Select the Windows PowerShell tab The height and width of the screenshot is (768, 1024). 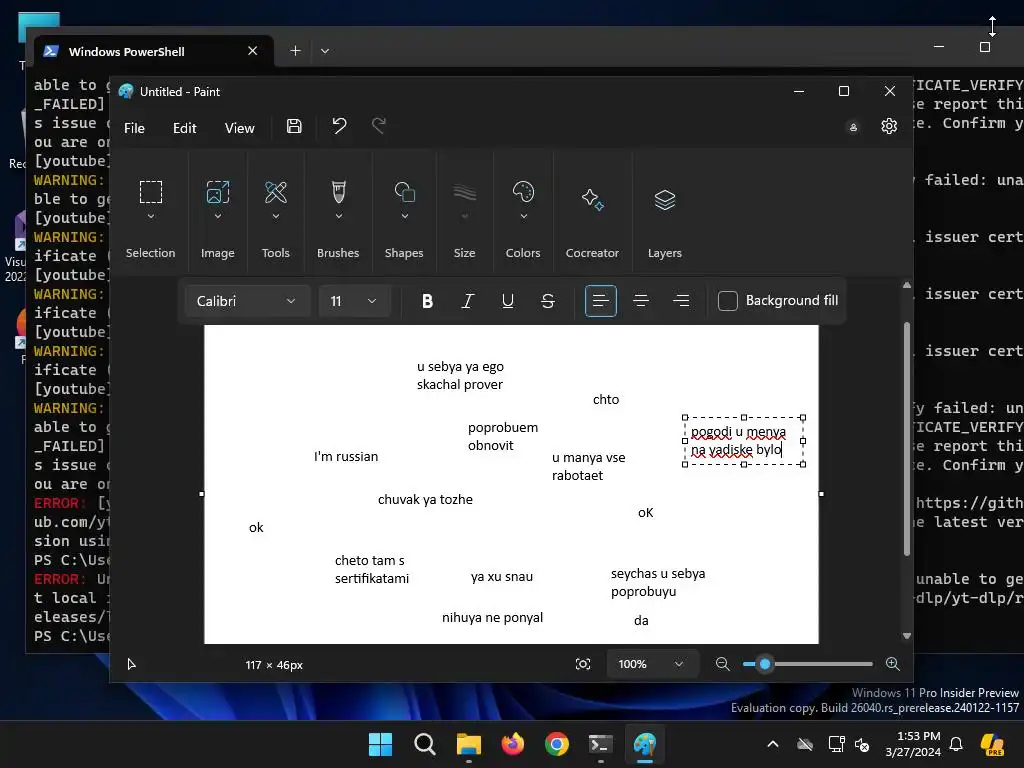click(153, 52)
